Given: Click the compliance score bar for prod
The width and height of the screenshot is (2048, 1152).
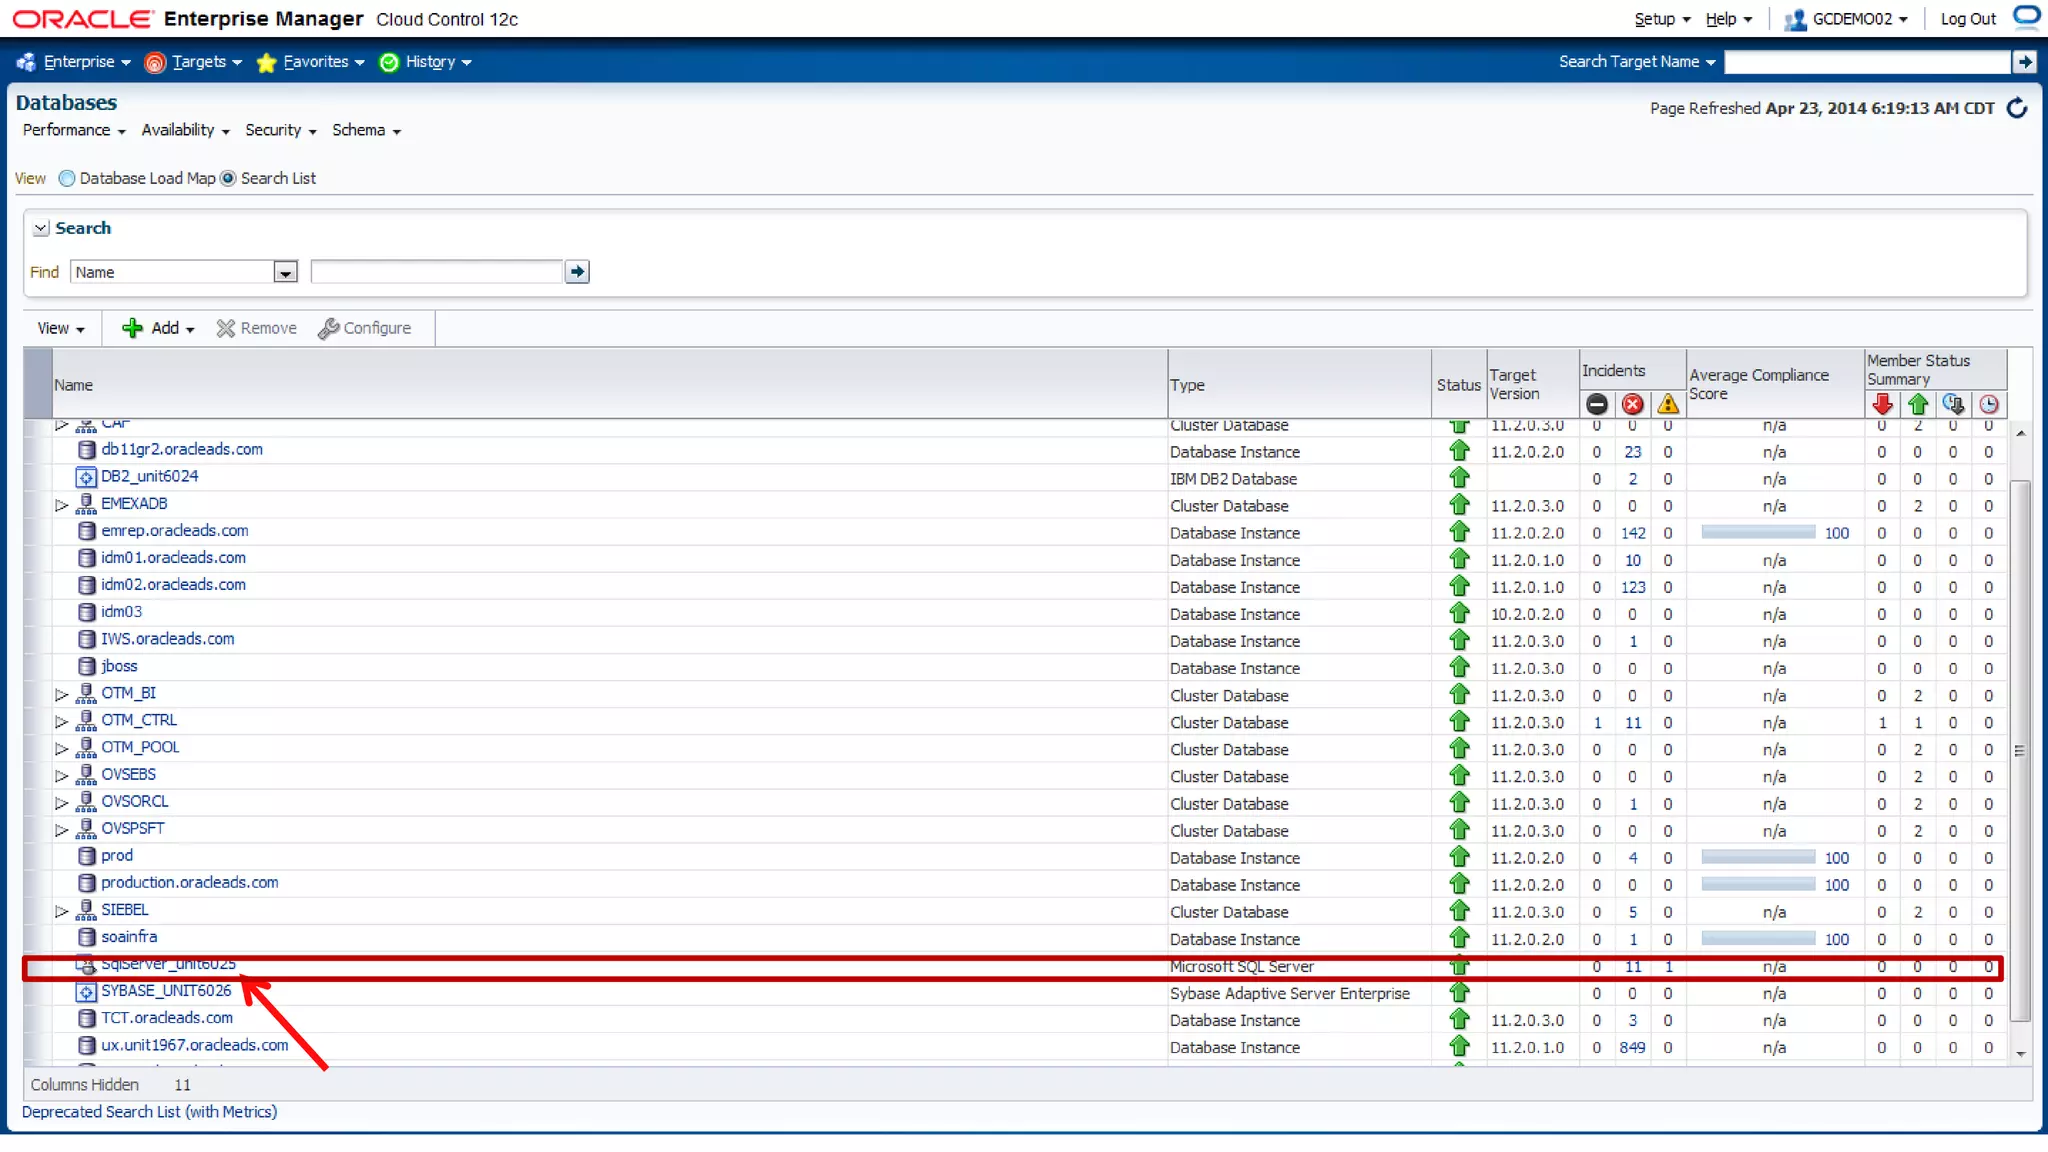Looking at the screenshot, I should [1758, 858].
